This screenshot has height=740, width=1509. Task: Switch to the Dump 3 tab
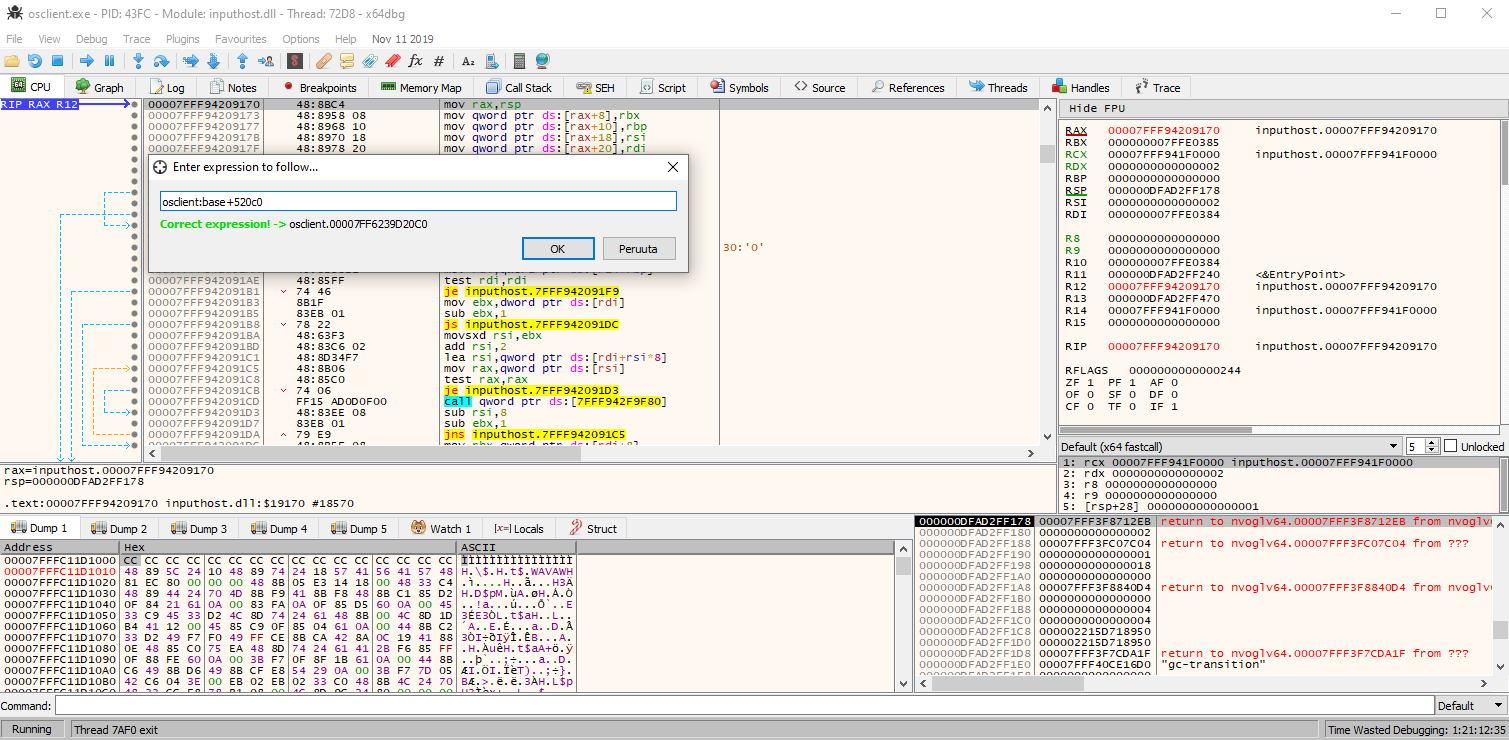point(198,529)
